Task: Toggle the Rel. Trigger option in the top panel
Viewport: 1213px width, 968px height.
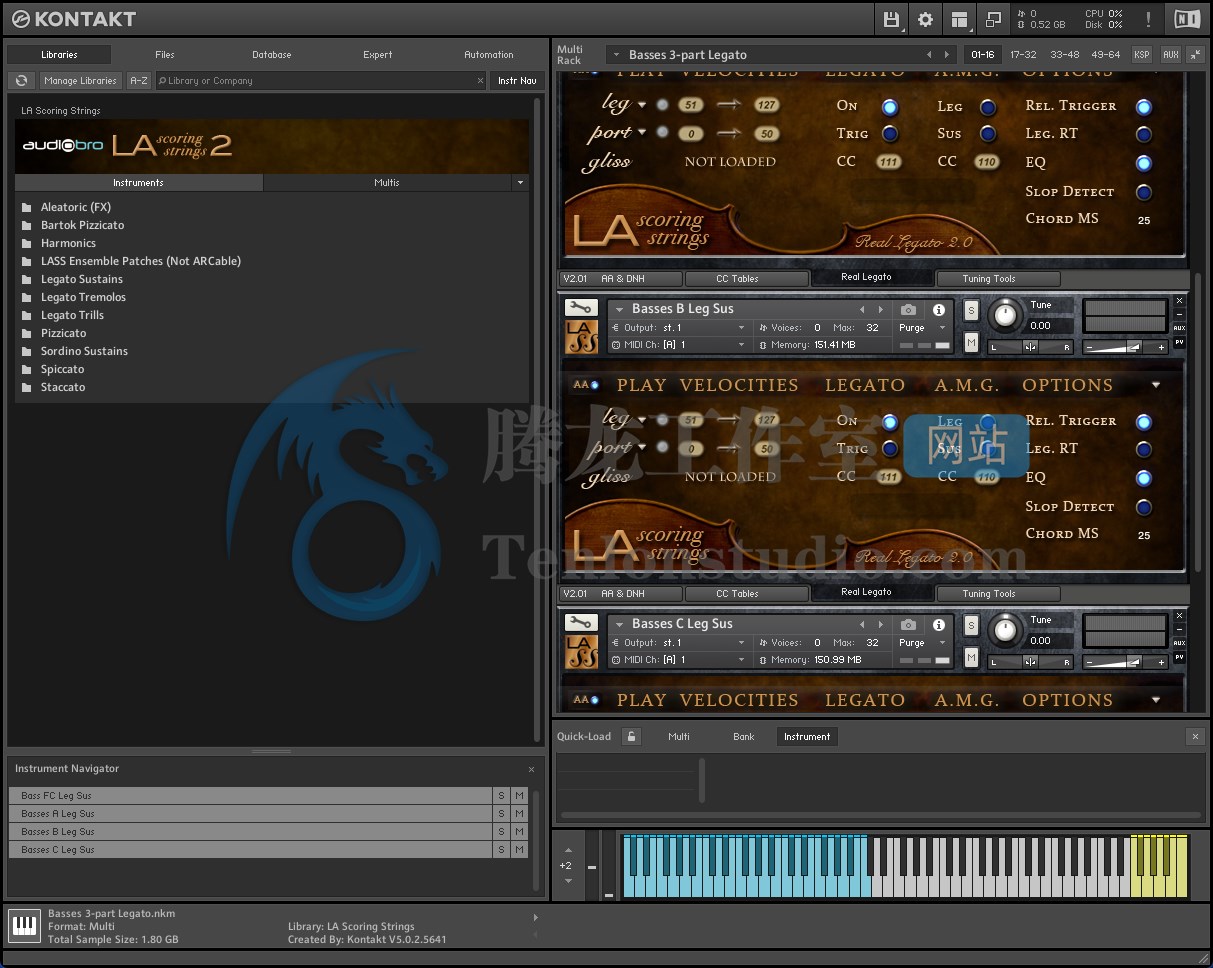Action: click(x=1144, y=106)
